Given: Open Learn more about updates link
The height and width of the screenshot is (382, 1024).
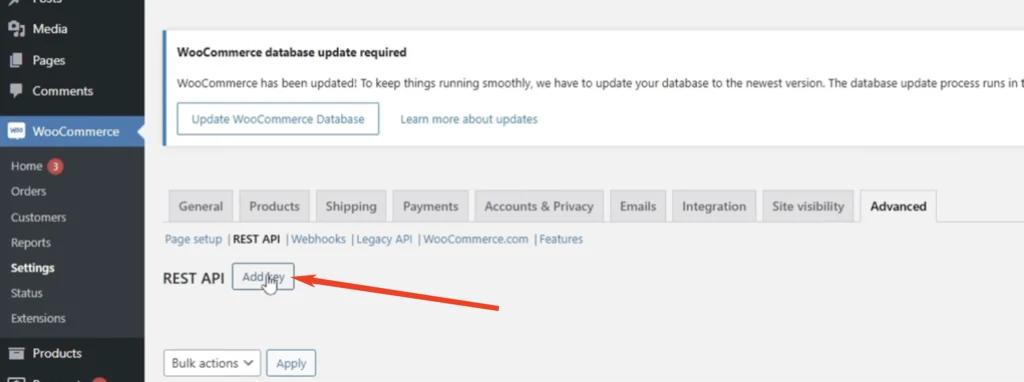Looking at the screenshot, I should [x=469, y=119].
